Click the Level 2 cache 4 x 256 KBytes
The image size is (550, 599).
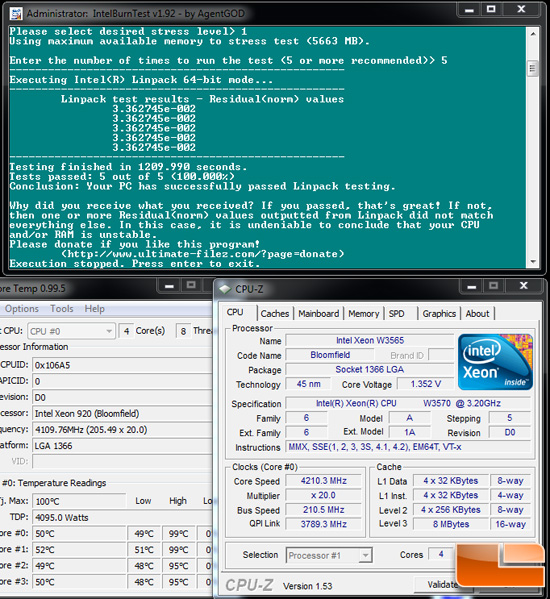click(451, 510)
